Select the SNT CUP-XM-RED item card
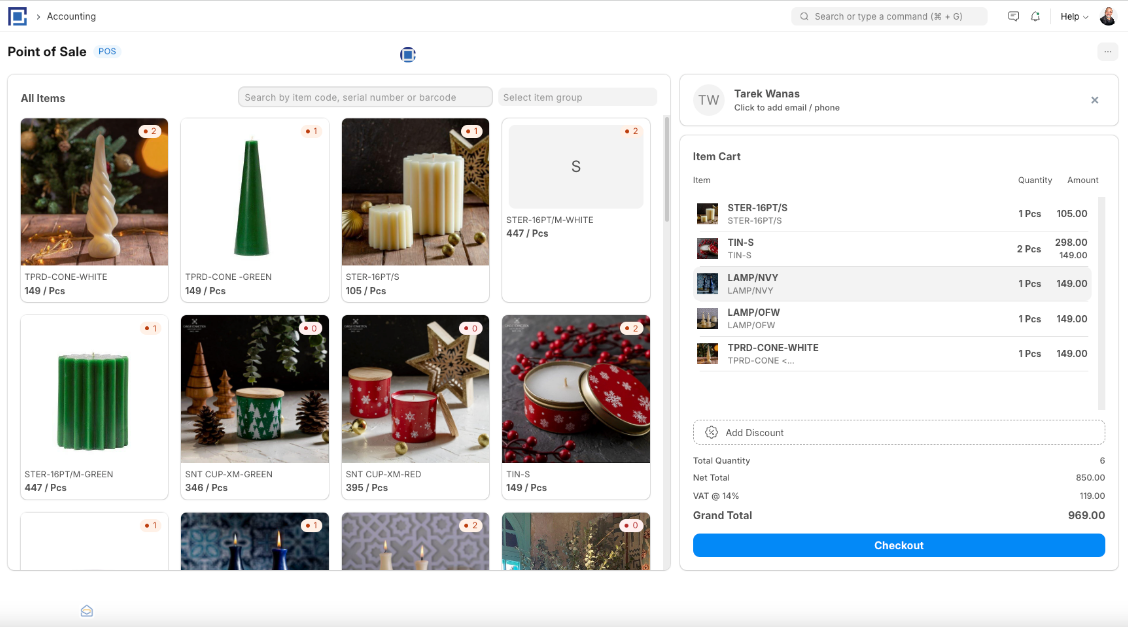 [x=415, y=407]
